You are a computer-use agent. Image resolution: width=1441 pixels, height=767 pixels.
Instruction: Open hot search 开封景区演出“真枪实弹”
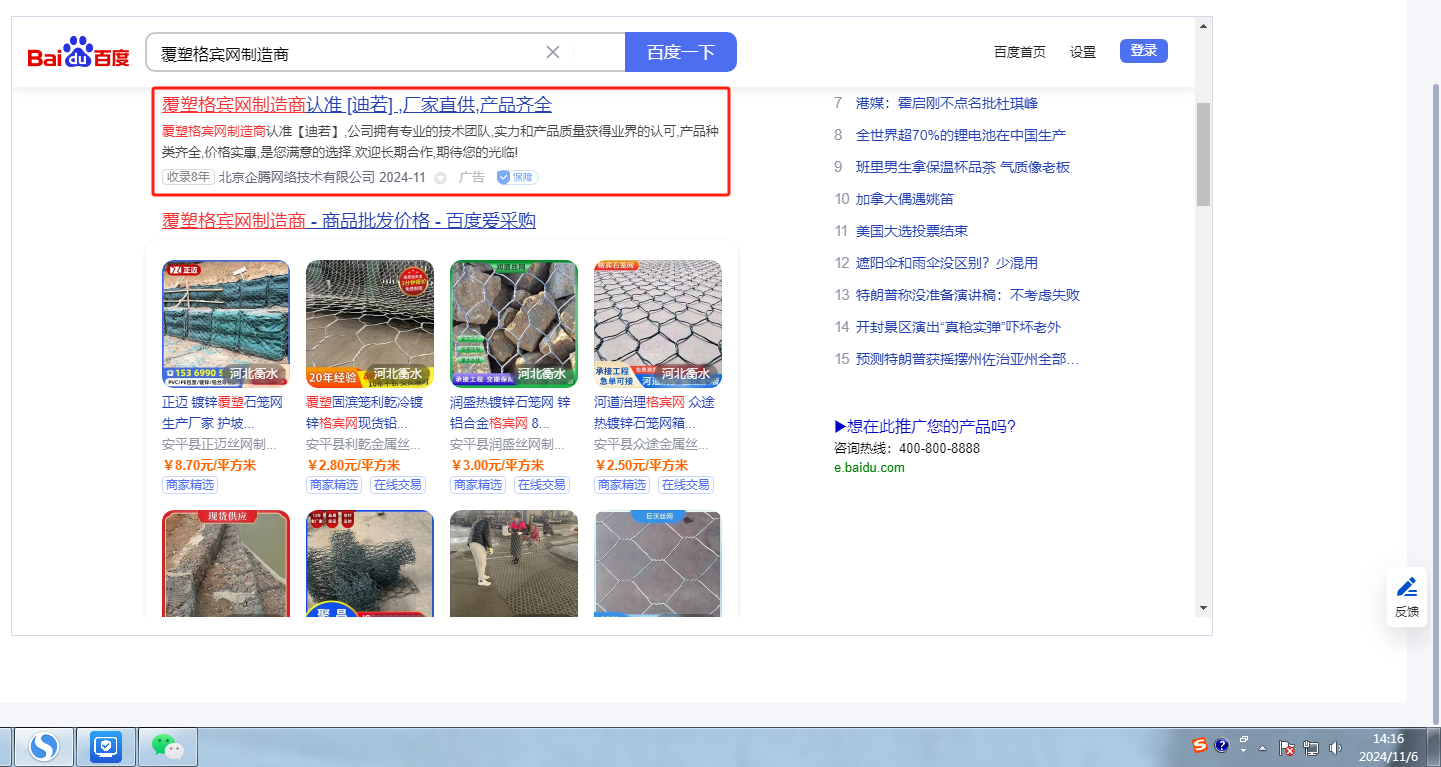(959, 327)
